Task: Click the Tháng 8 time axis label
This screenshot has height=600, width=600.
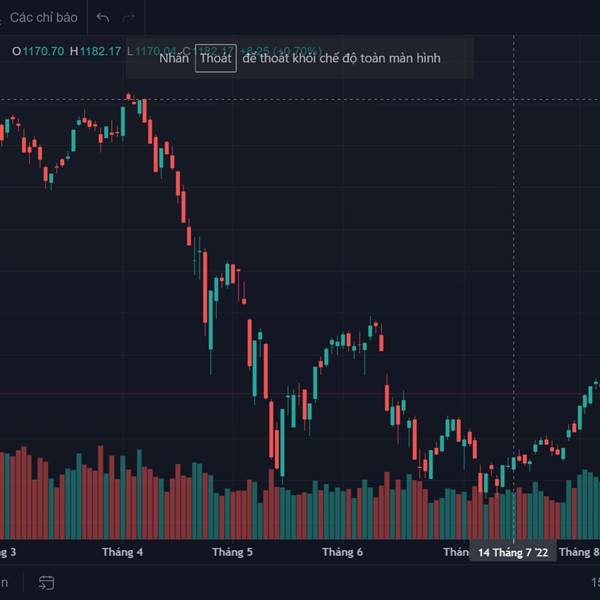Action: click(579, 552)
